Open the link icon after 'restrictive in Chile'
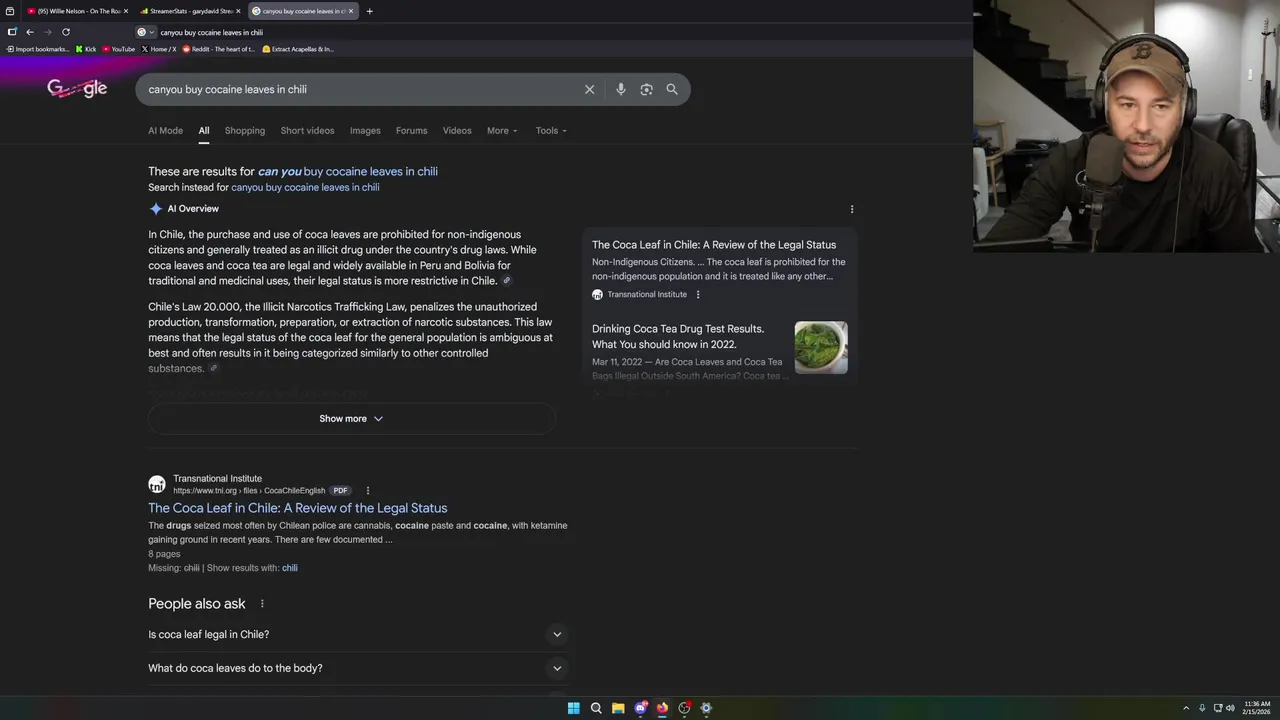The width and height of the screenshot is (1280, 720). click(x=506, y=281)
